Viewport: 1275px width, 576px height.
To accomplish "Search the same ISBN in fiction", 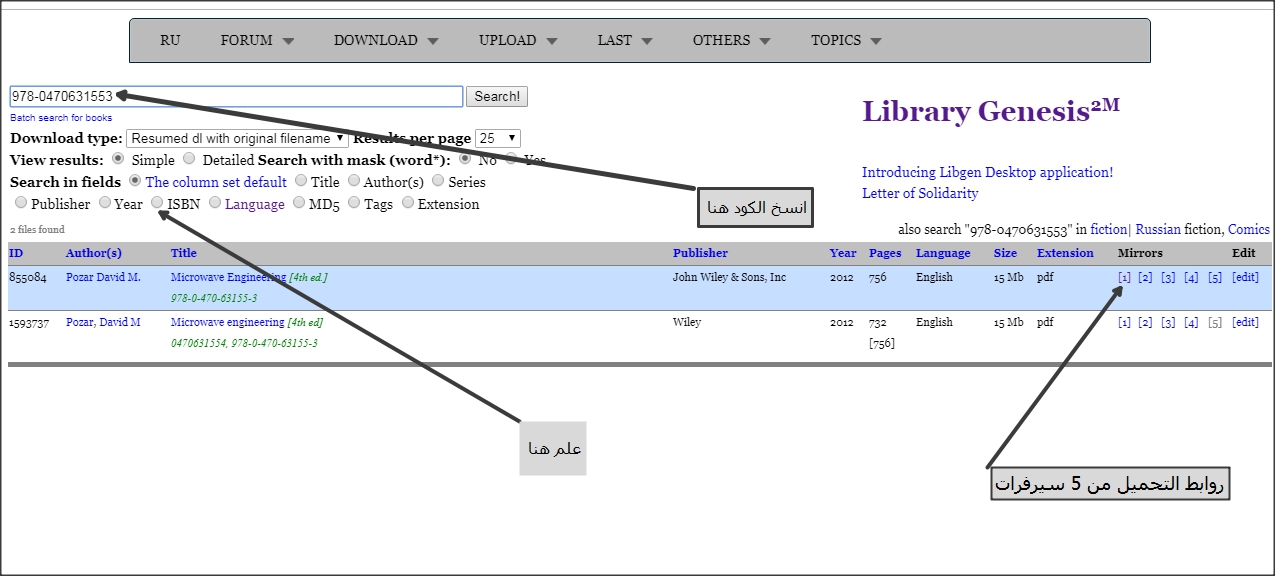I will pyautogui.click(x=1108, y=229).
